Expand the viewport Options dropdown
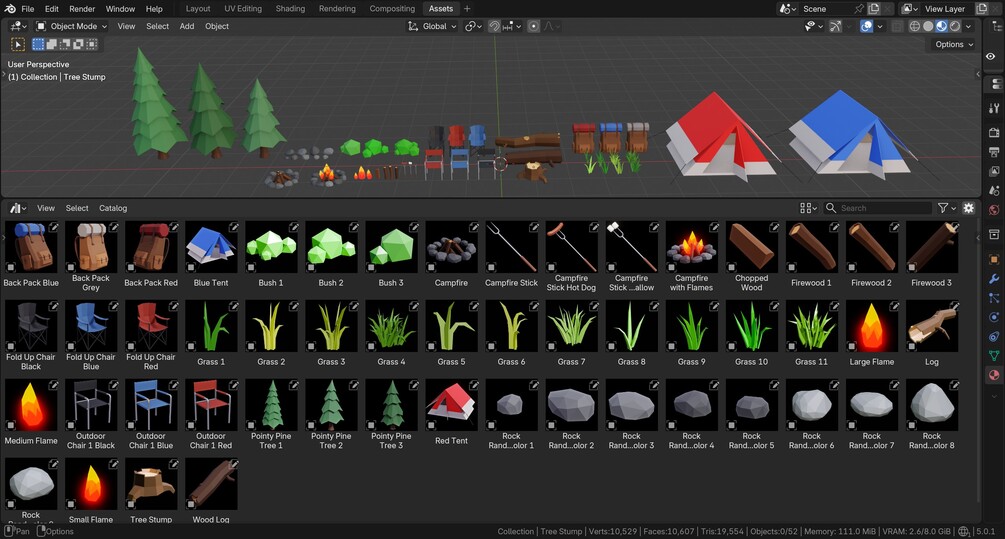The image size is (1005, 539). click(954, 44)
